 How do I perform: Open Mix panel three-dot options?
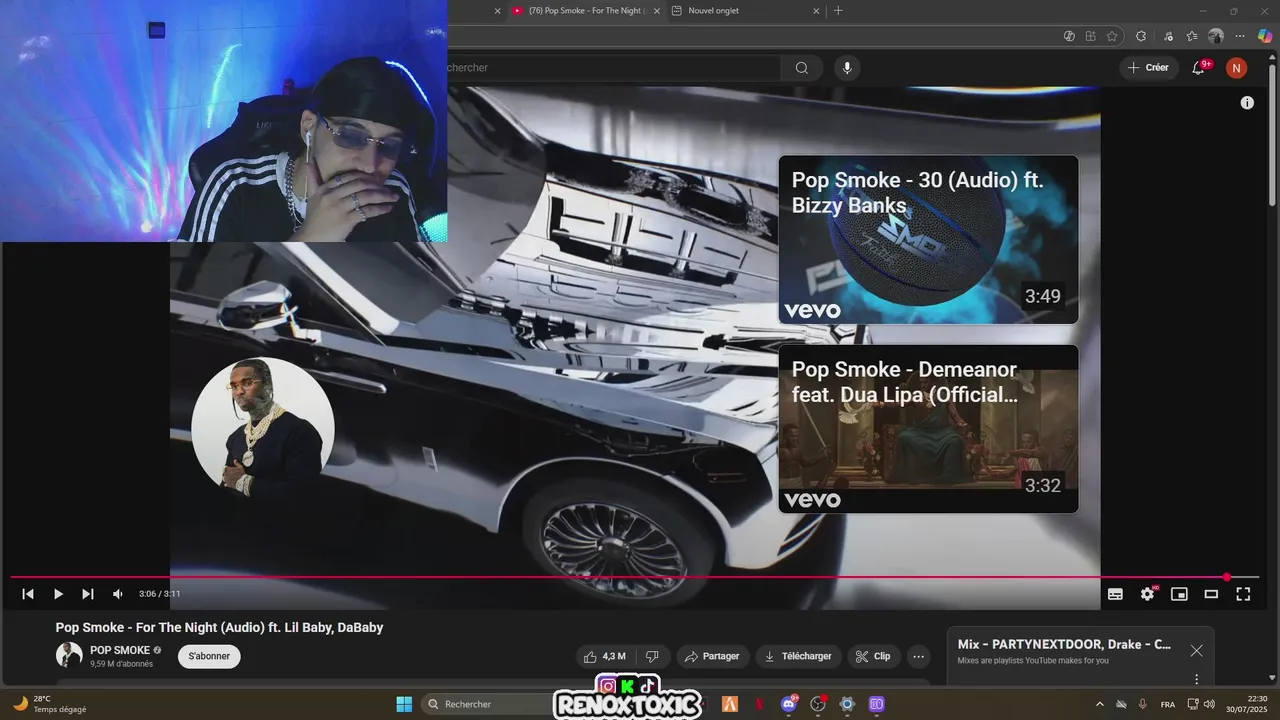point(1196,679)
